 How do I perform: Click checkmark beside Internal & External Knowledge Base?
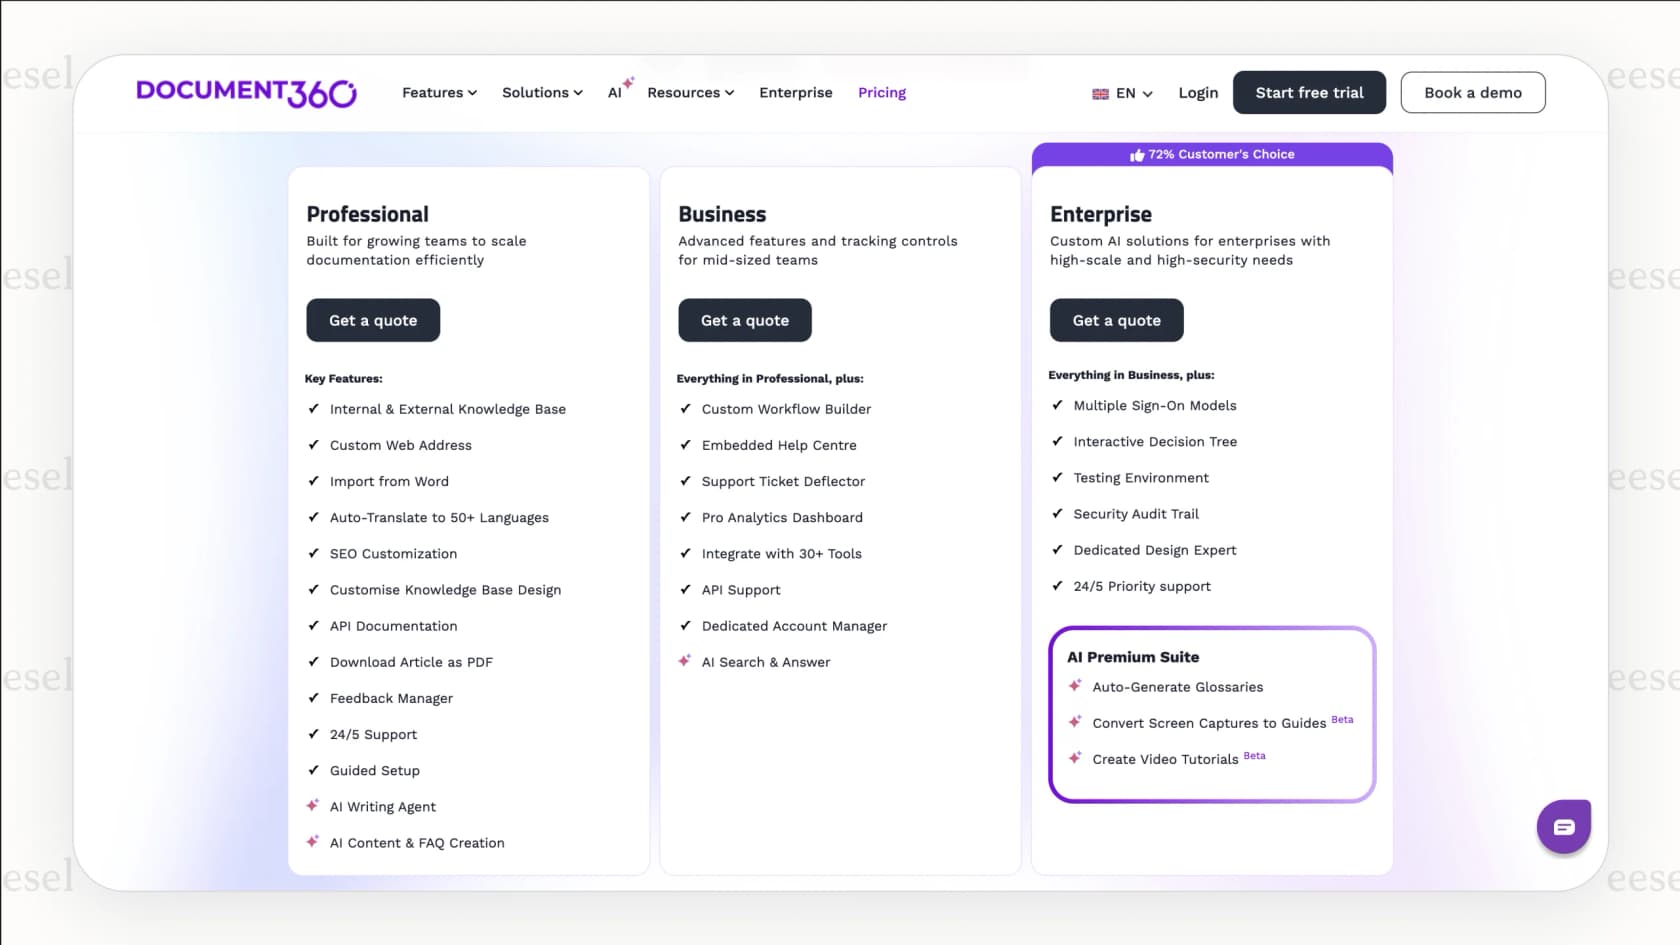pos(313,408)
